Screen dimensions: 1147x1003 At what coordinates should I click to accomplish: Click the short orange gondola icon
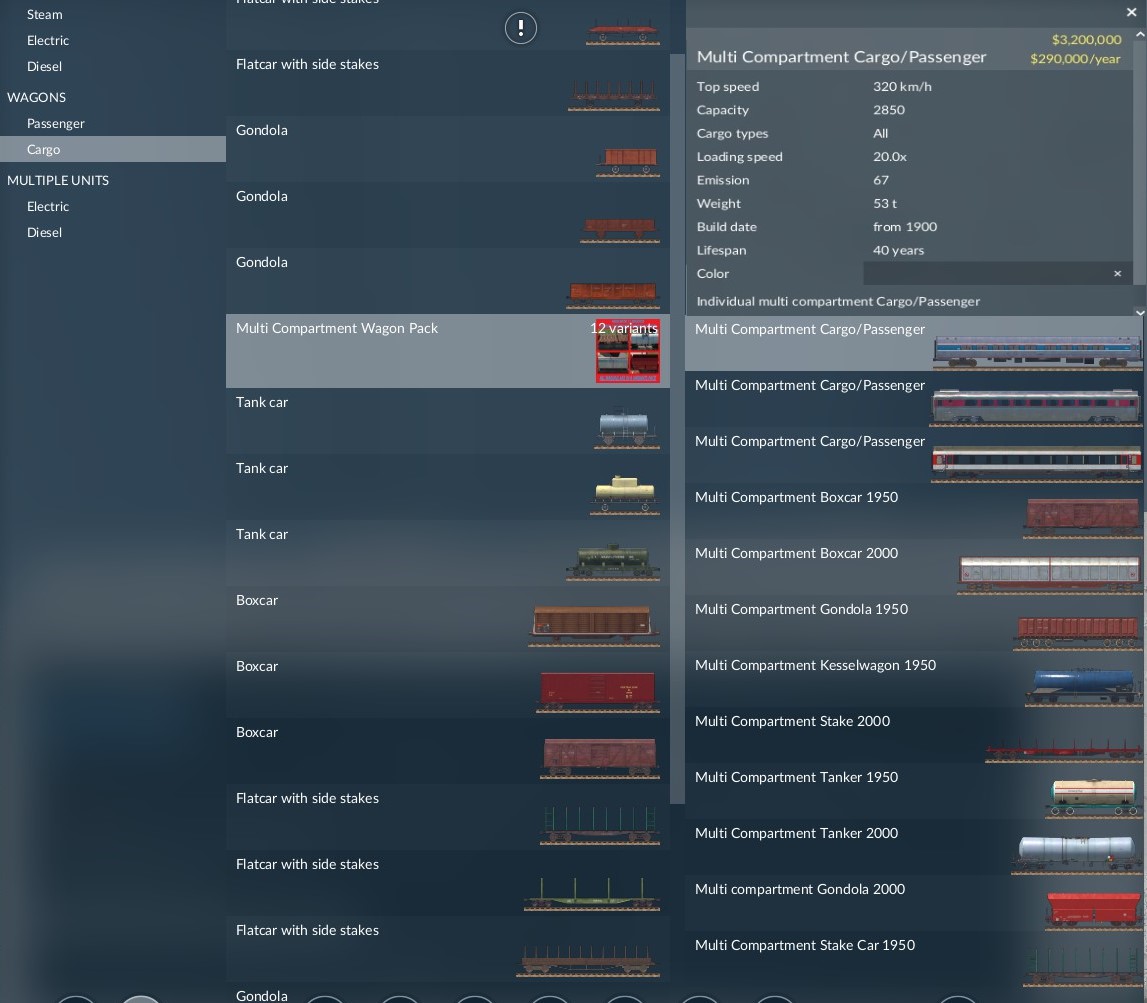click(x=628, y=162)
